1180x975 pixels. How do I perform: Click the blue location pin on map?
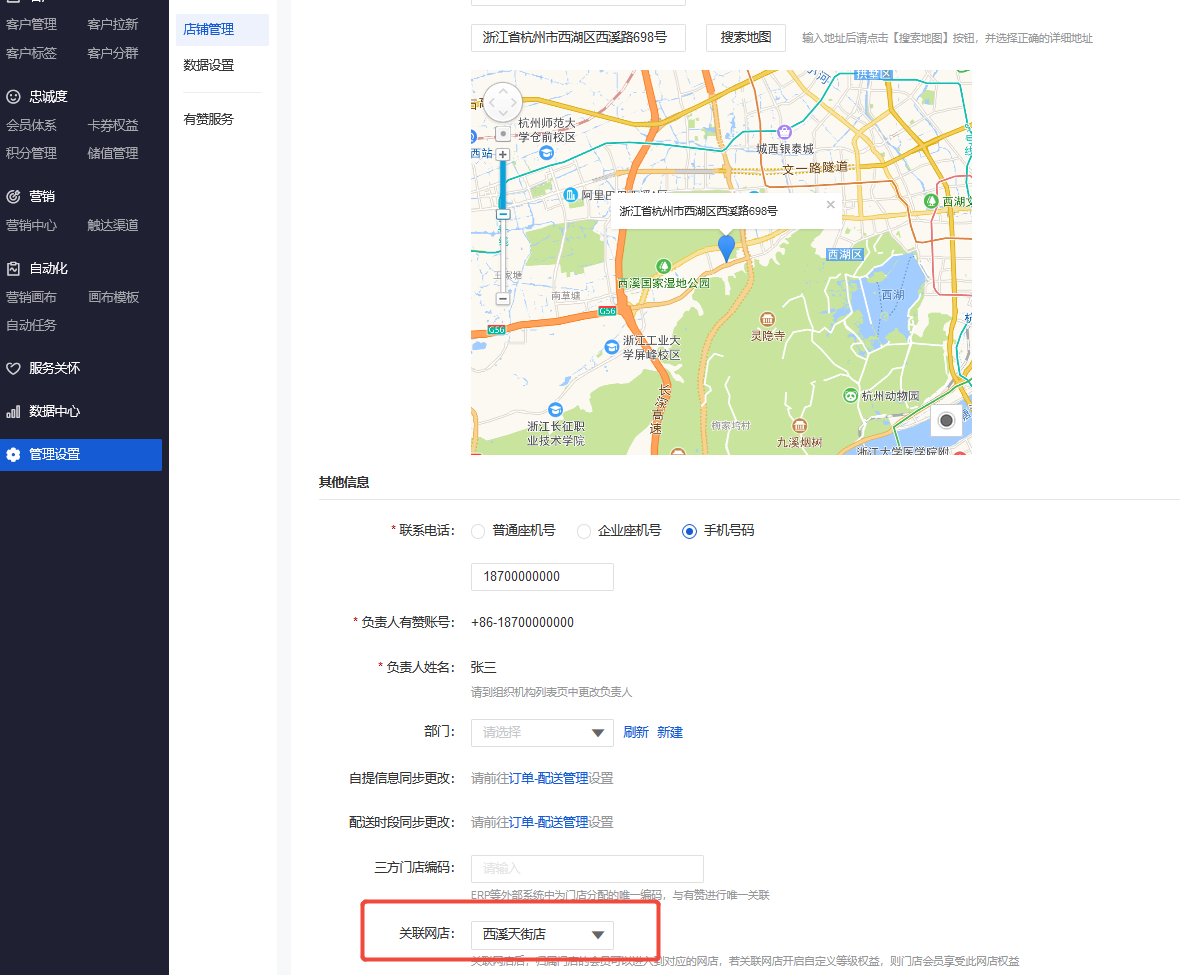(726, 247)
